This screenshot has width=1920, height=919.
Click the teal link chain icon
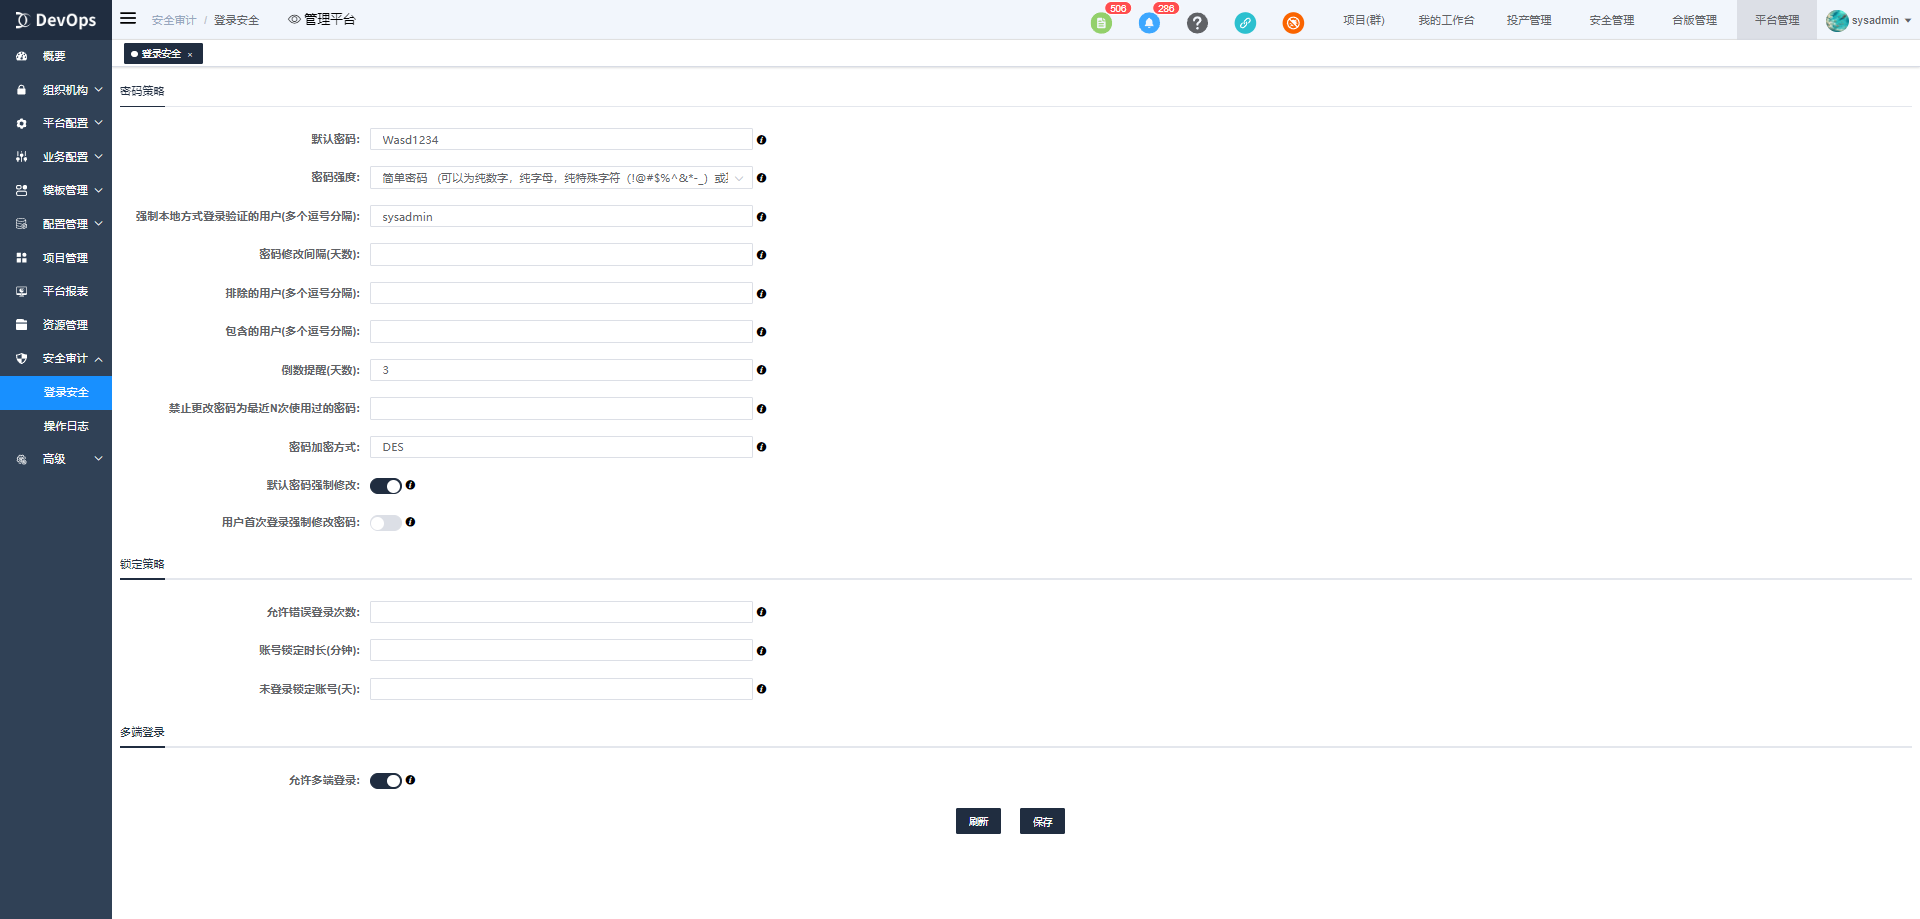[x=1245, y=23]
